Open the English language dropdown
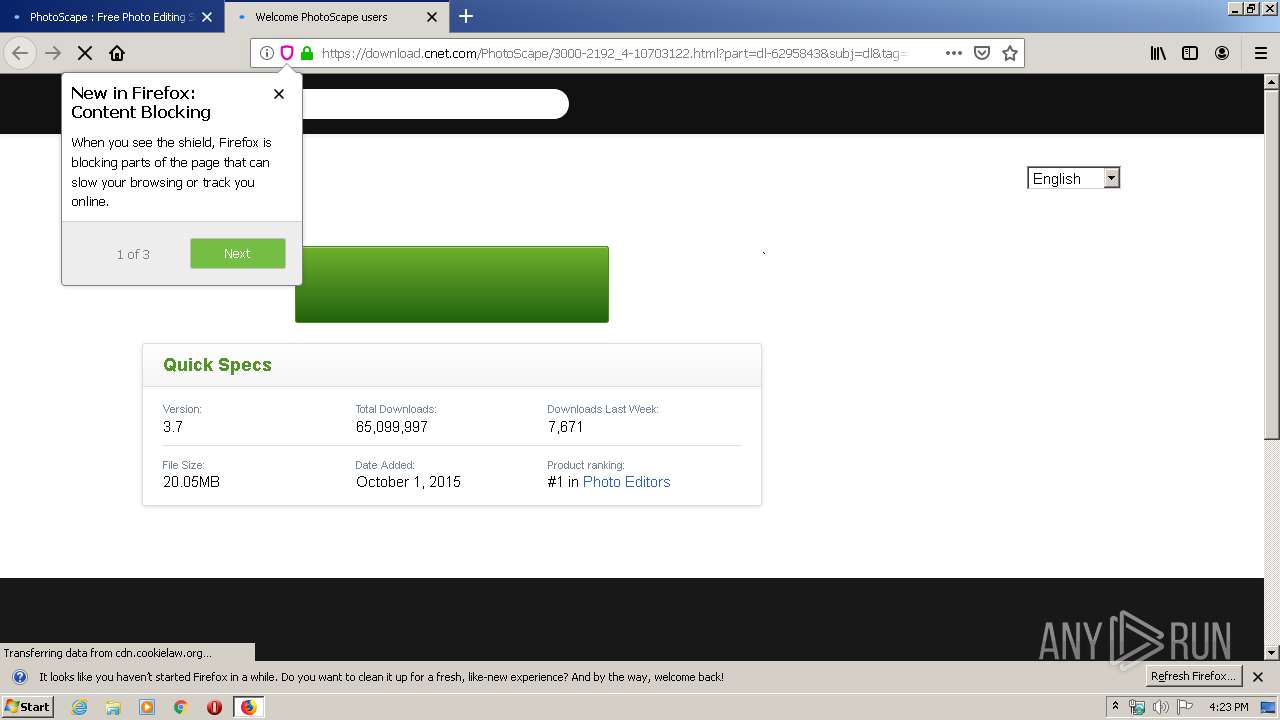This screenshot has height=720, width=1280. [1073, 178]
